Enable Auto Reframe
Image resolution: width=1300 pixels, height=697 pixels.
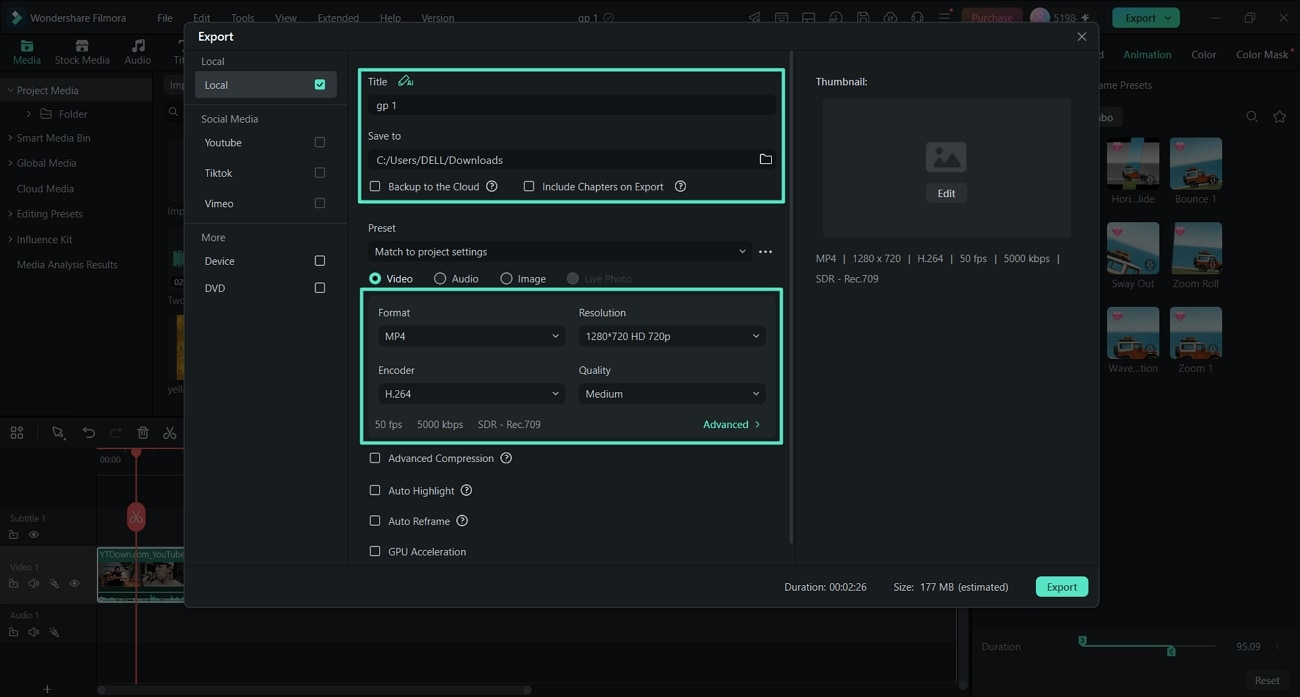tap(375, 521)
